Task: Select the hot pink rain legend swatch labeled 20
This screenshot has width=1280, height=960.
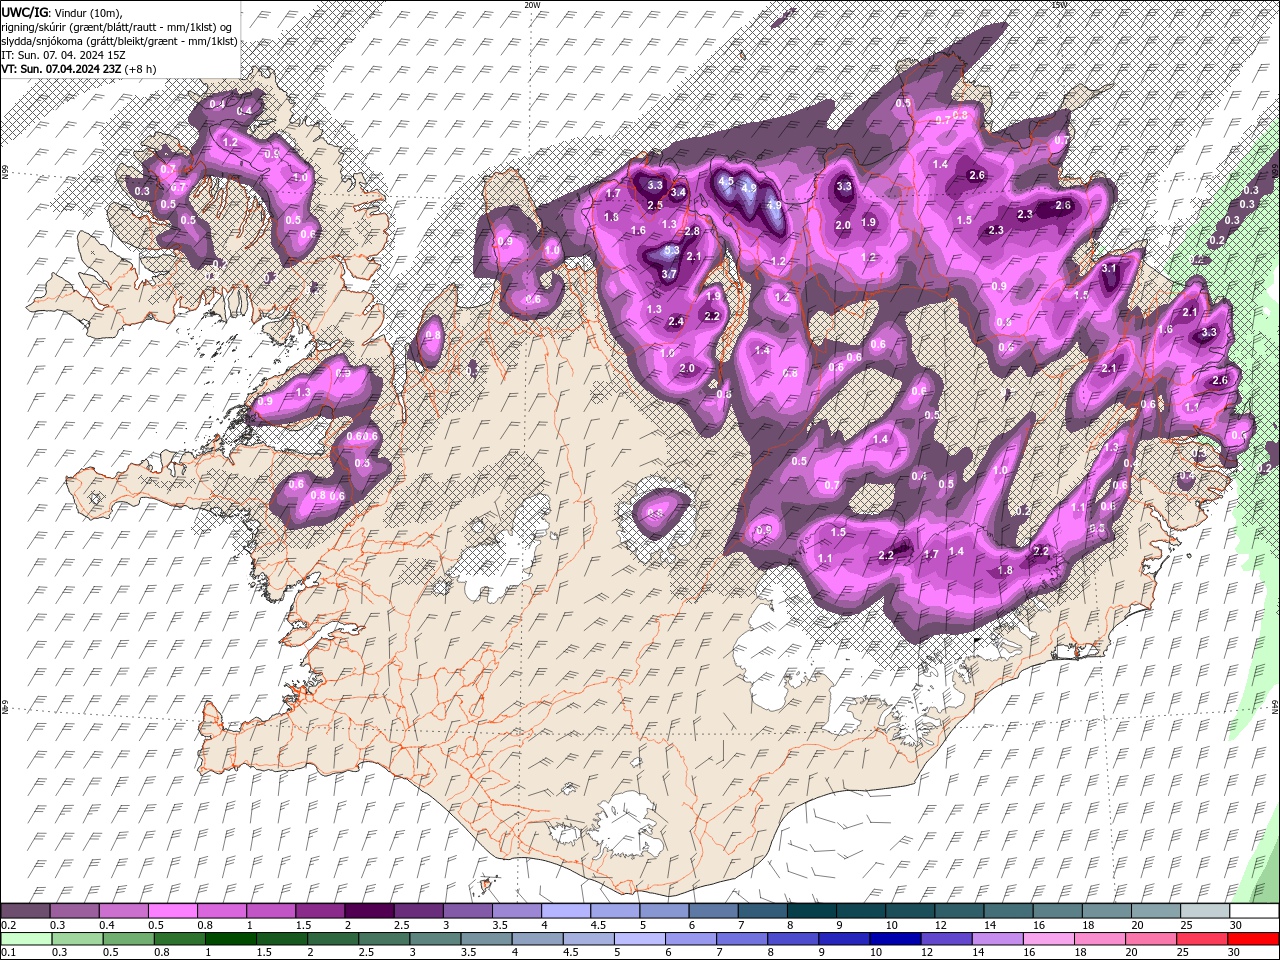Action: pos(1150,939)
